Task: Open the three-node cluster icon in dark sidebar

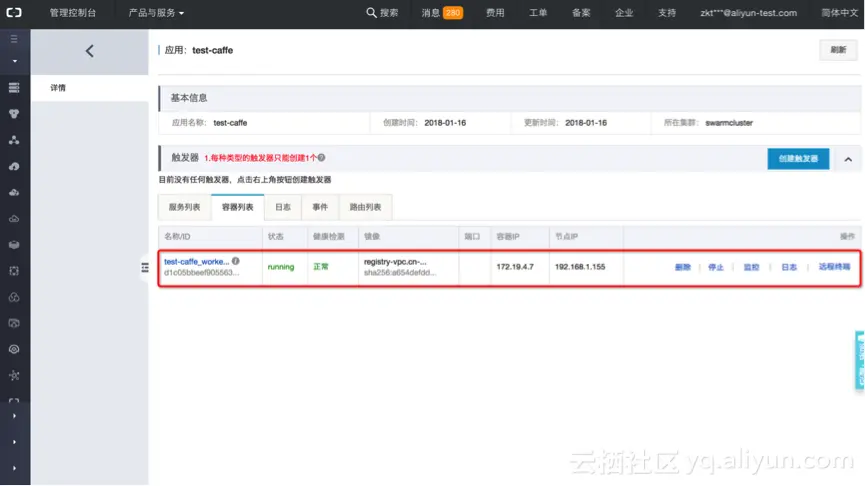Action: click(x=14, y=140)
